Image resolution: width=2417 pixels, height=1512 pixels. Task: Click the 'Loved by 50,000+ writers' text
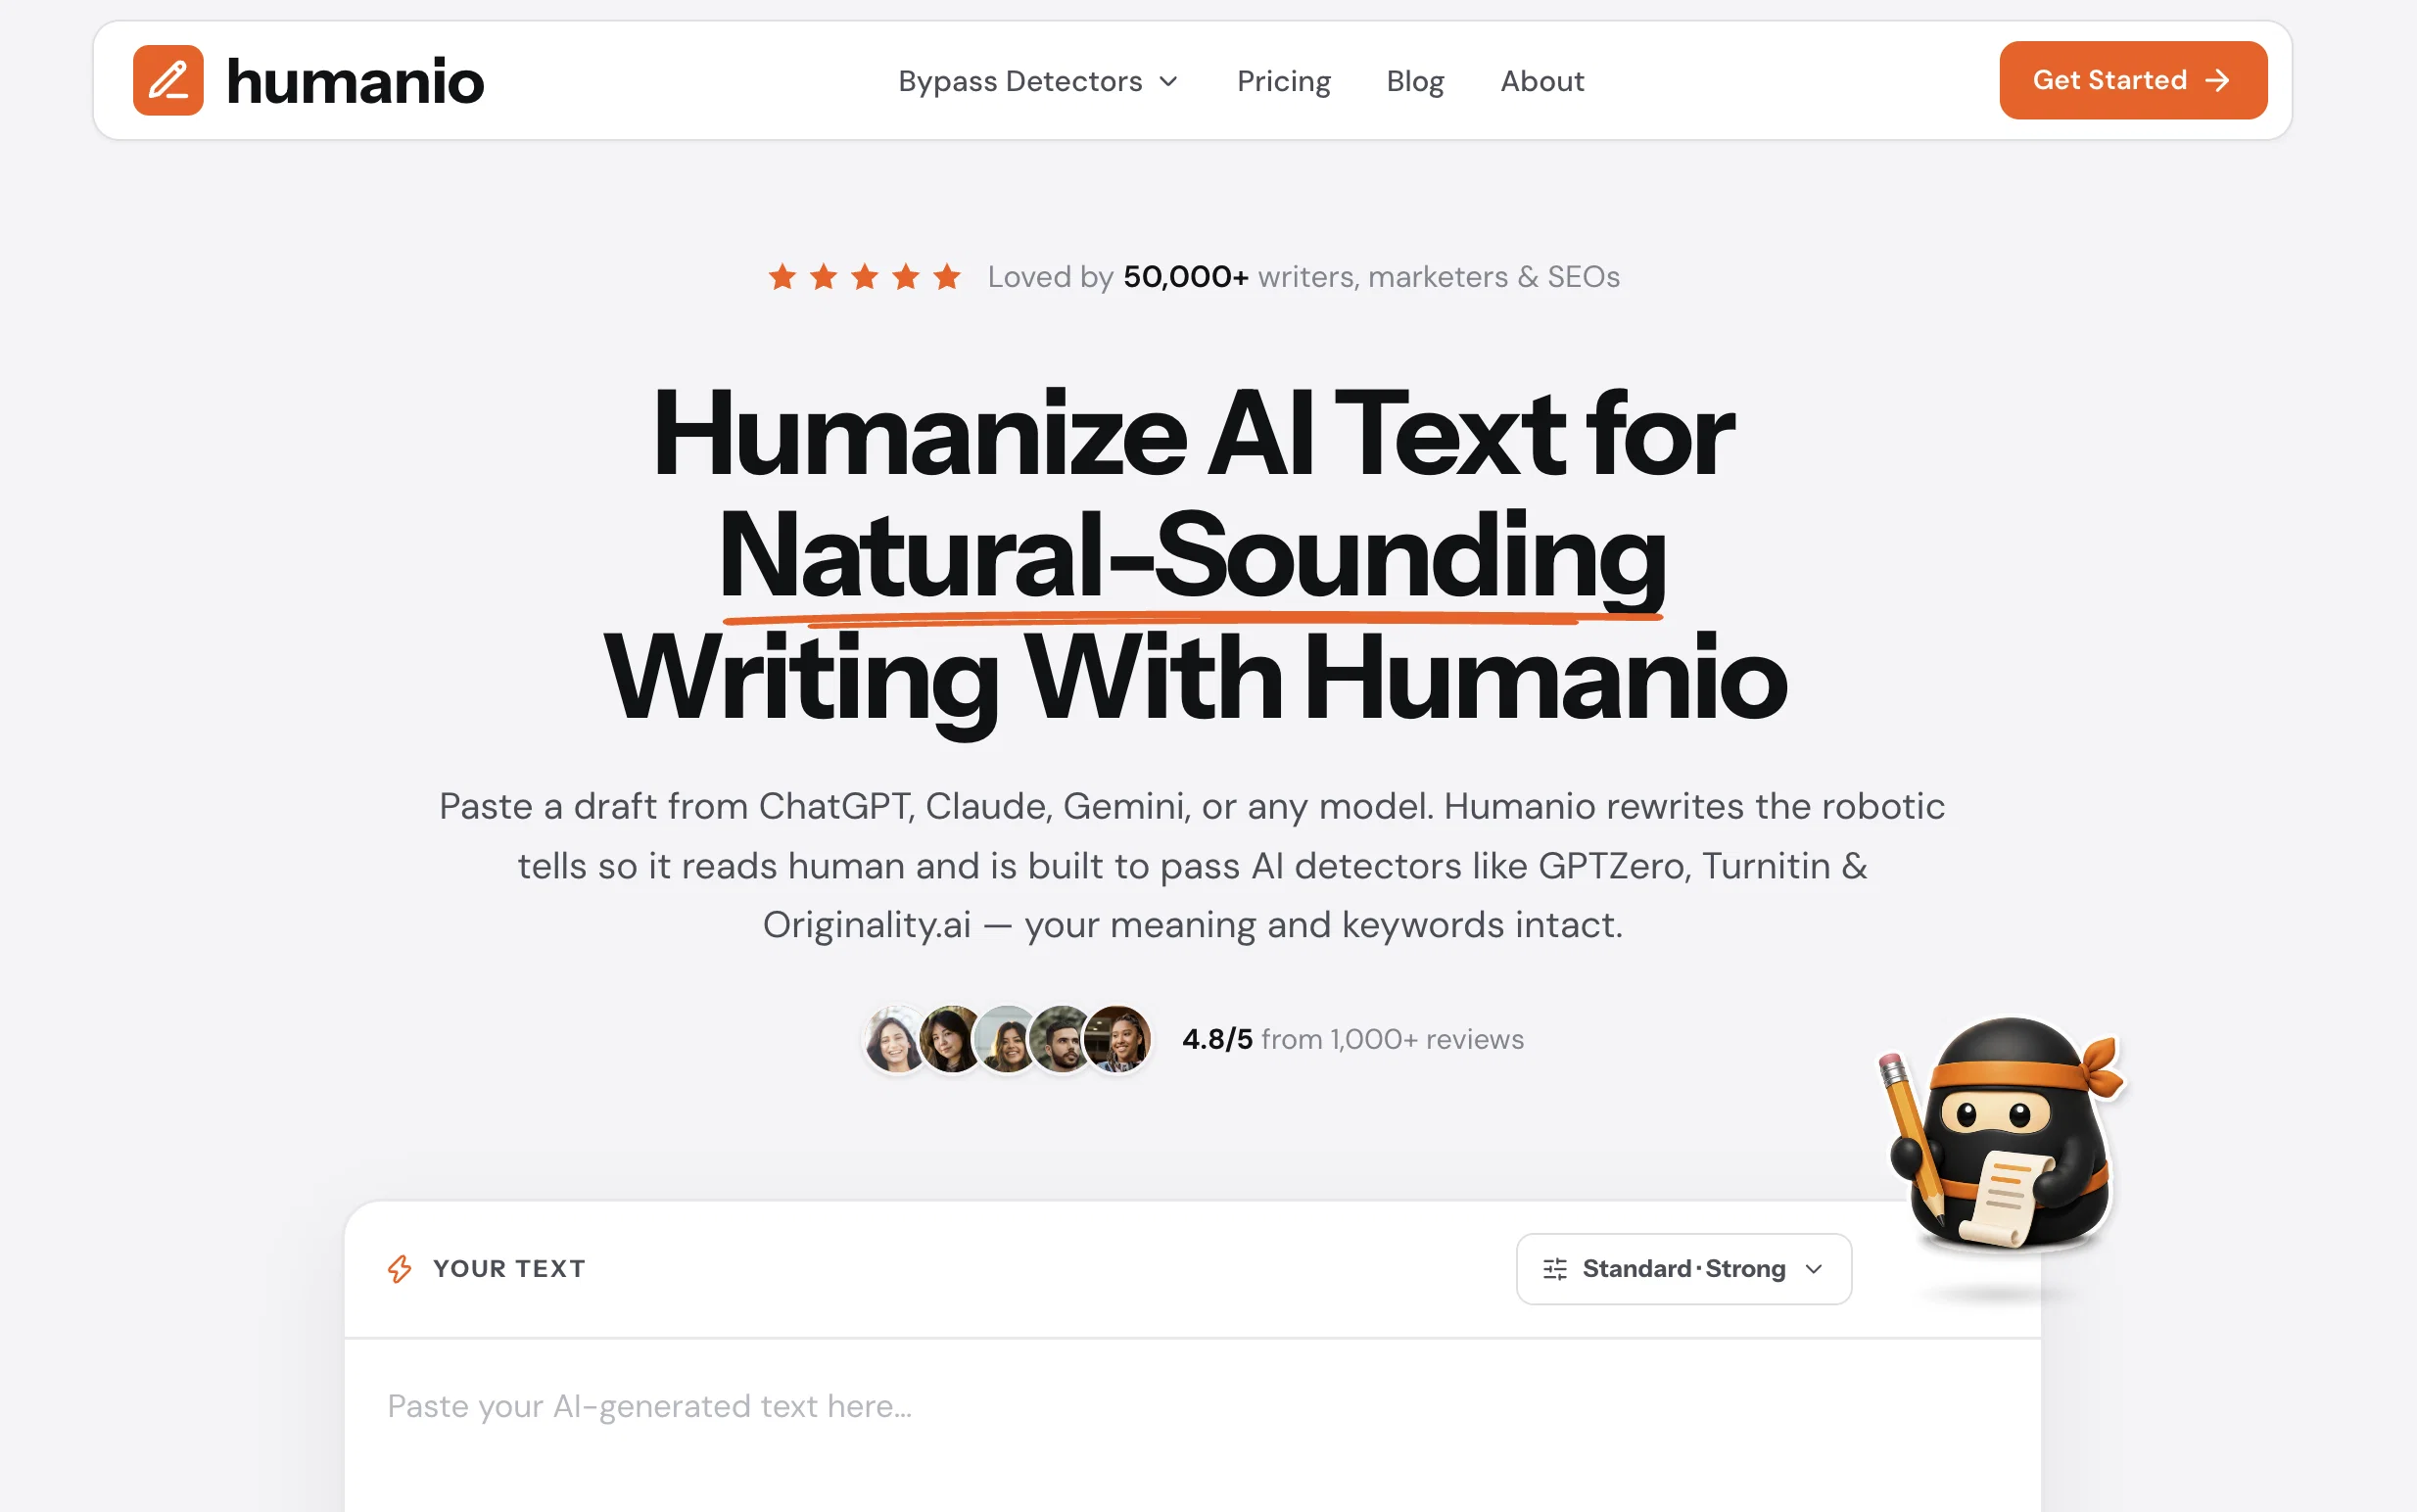(x=1303, y=277)
